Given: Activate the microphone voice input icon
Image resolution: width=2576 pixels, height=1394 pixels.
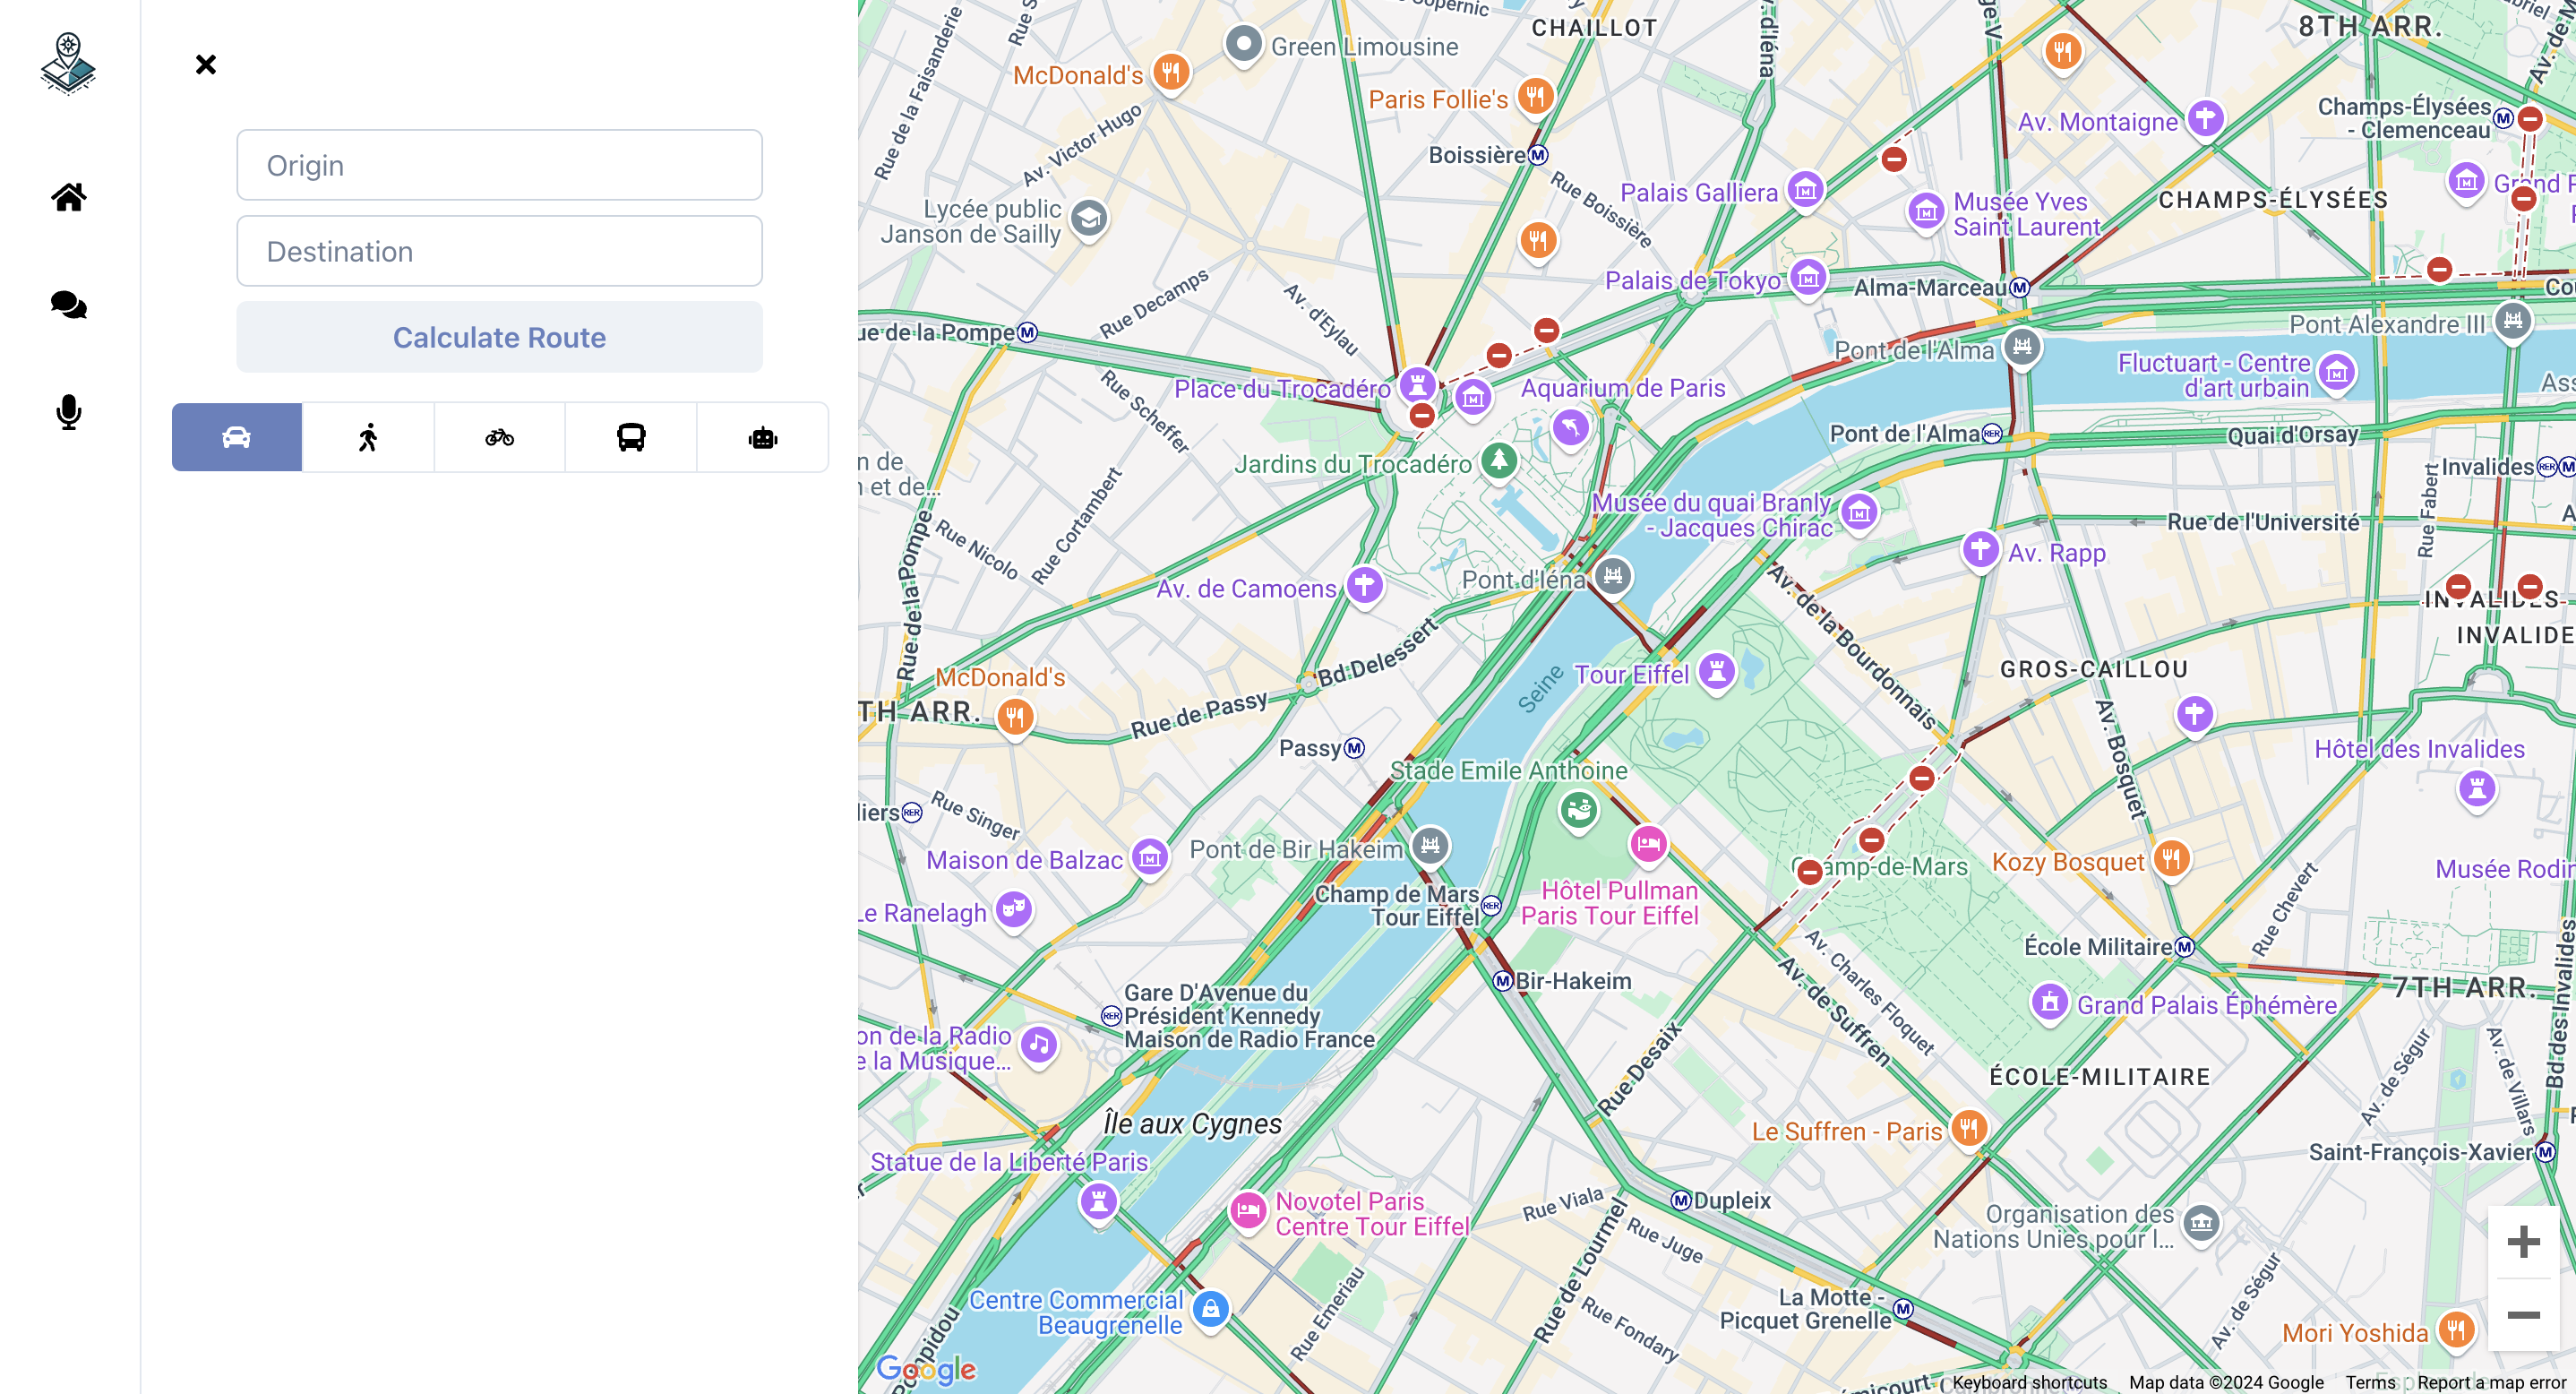Looking at the screenshot, I should click(x=68, y=412).
